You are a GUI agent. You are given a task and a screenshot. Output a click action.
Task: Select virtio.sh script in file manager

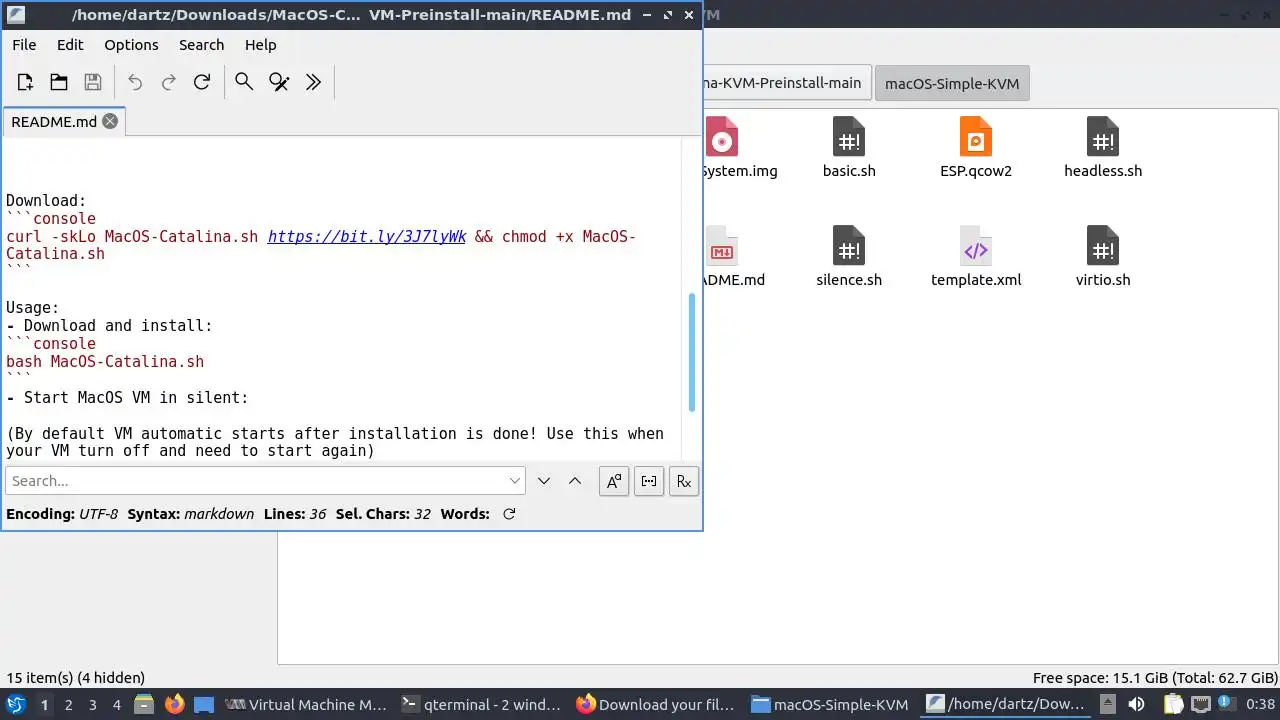click(1103, 258)
